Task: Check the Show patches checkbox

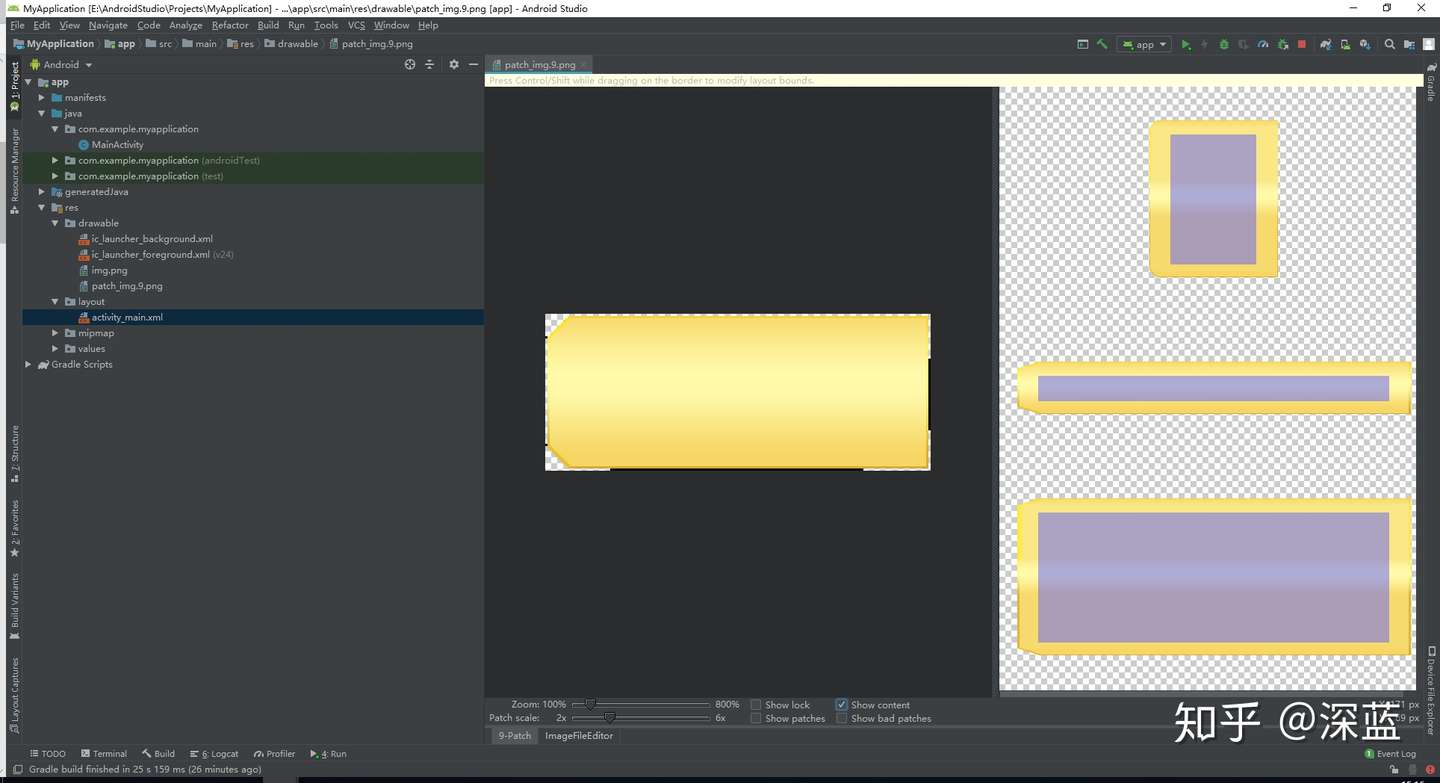Action: pyautogui.click(x=756, y=718)
